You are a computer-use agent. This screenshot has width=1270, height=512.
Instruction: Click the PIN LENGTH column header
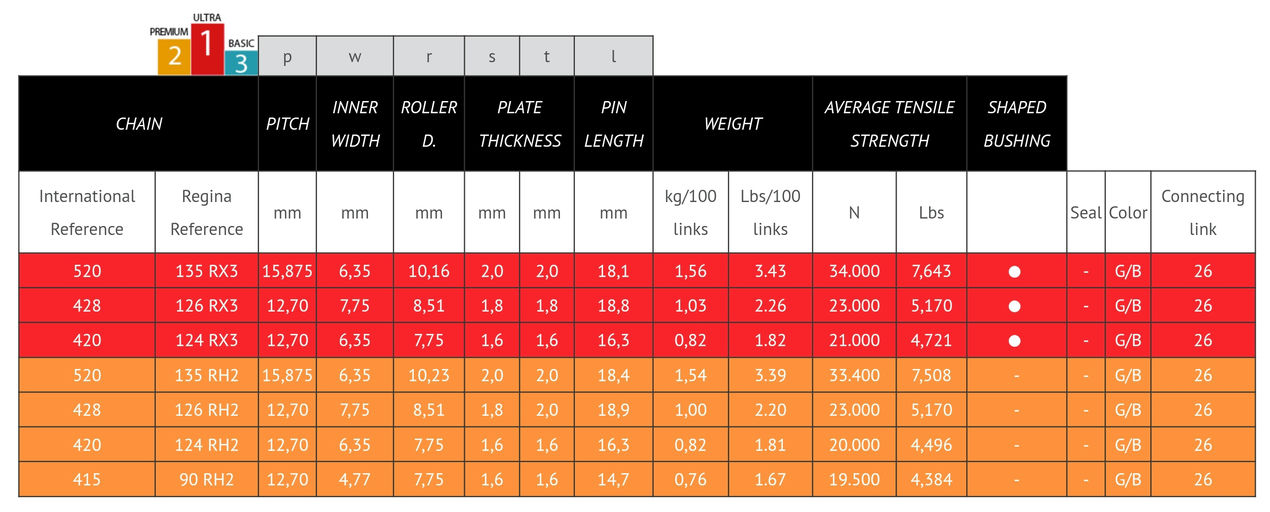click(x=614, y=124)
